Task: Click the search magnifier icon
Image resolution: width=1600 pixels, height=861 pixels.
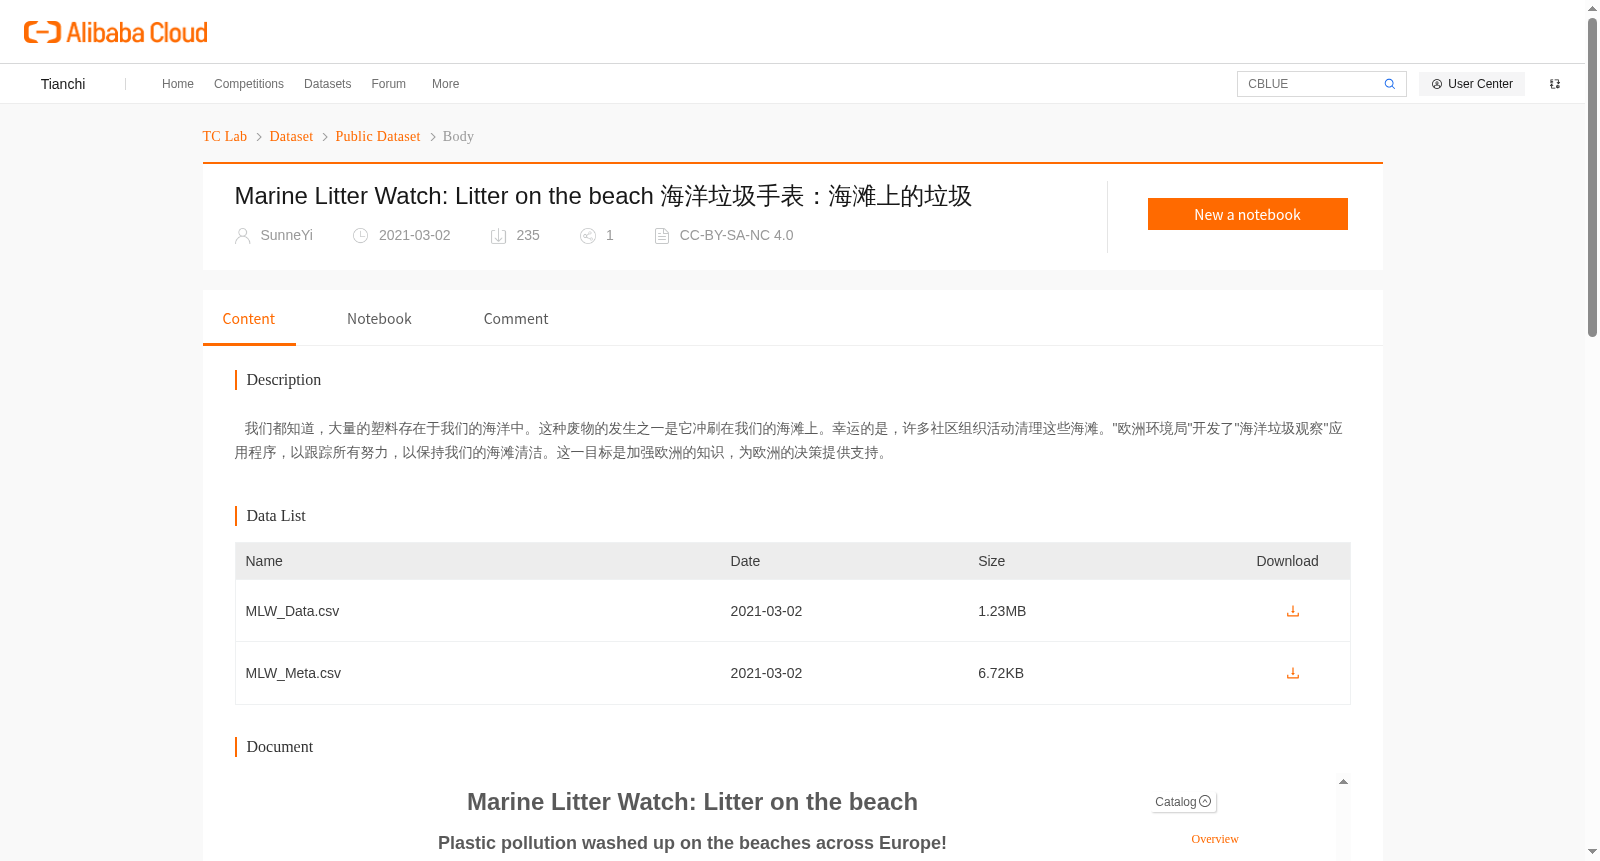Action: [x=1389, y=84]
